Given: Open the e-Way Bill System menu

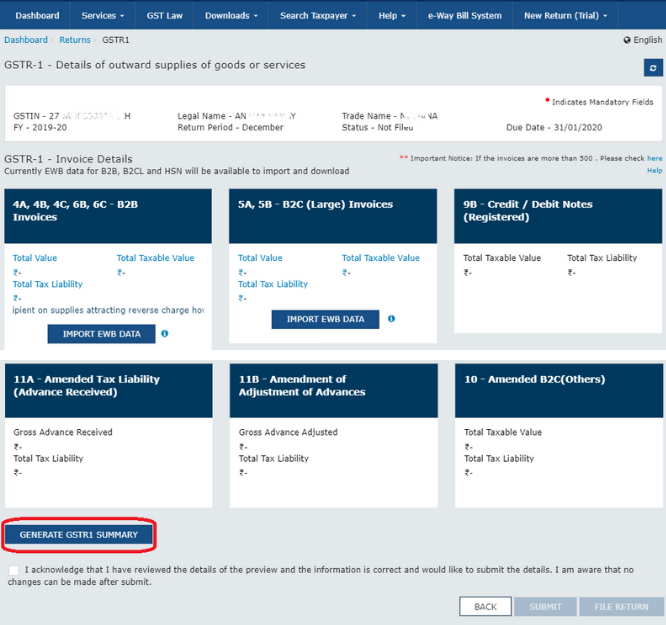Looking at the screenshot, I should tap(464, 16).
